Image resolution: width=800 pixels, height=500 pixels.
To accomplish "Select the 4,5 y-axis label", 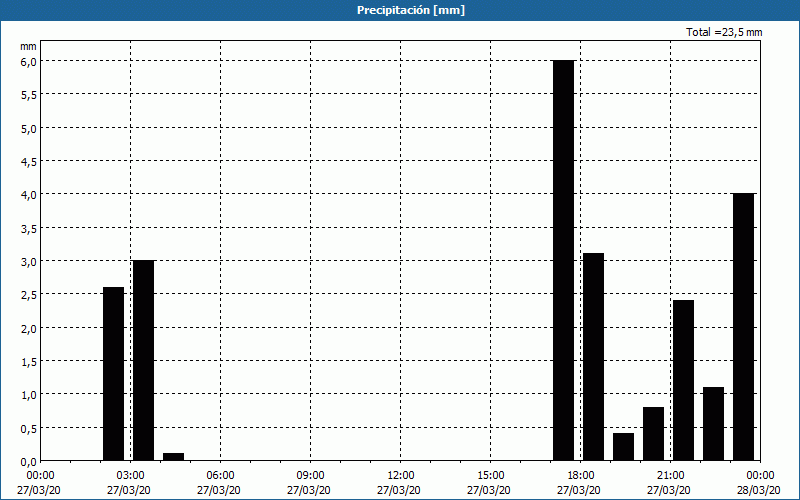I will [29, 162].
